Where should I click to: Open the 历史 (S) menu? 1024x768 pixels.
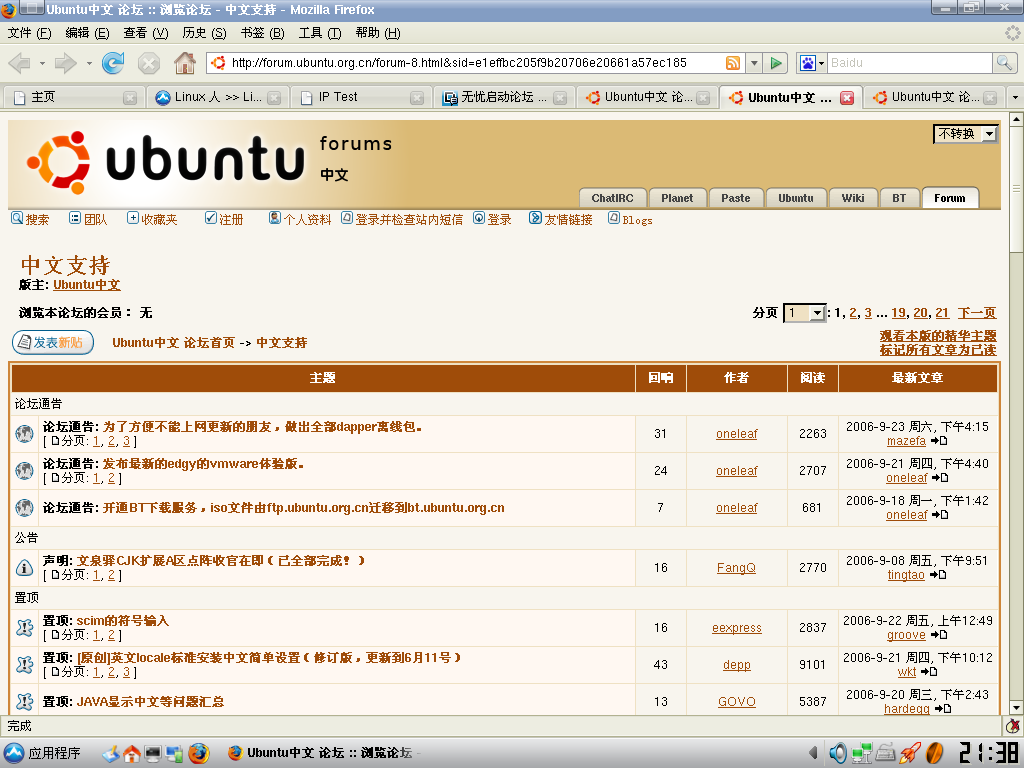[204, 33]
